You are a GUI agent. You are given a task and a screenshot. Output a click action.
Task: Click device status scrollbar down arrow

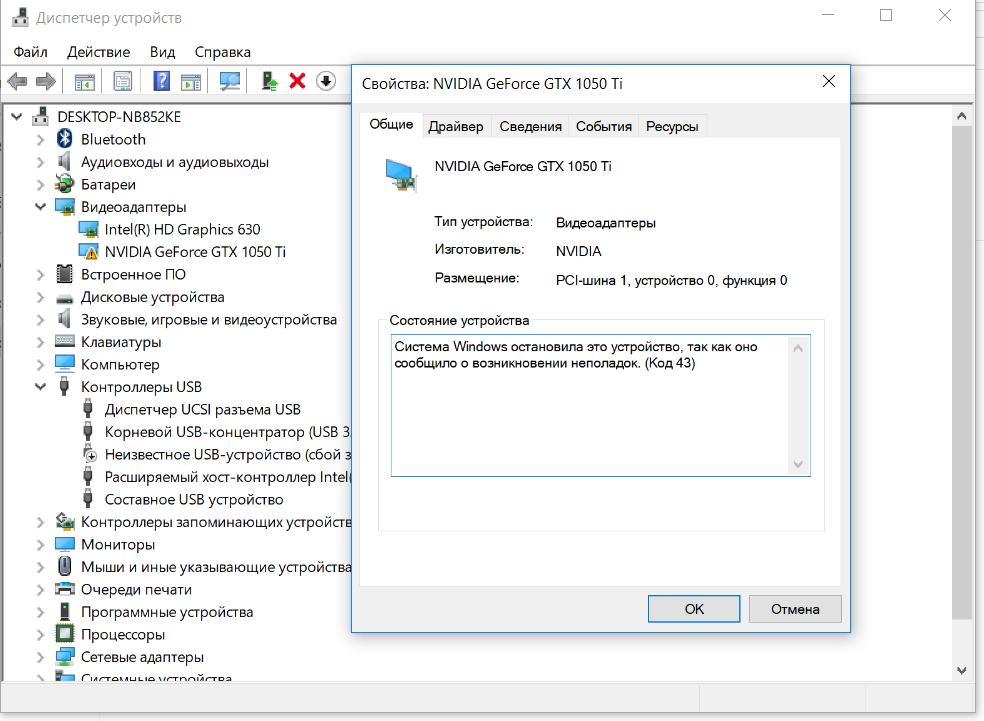tap(798, 464)
